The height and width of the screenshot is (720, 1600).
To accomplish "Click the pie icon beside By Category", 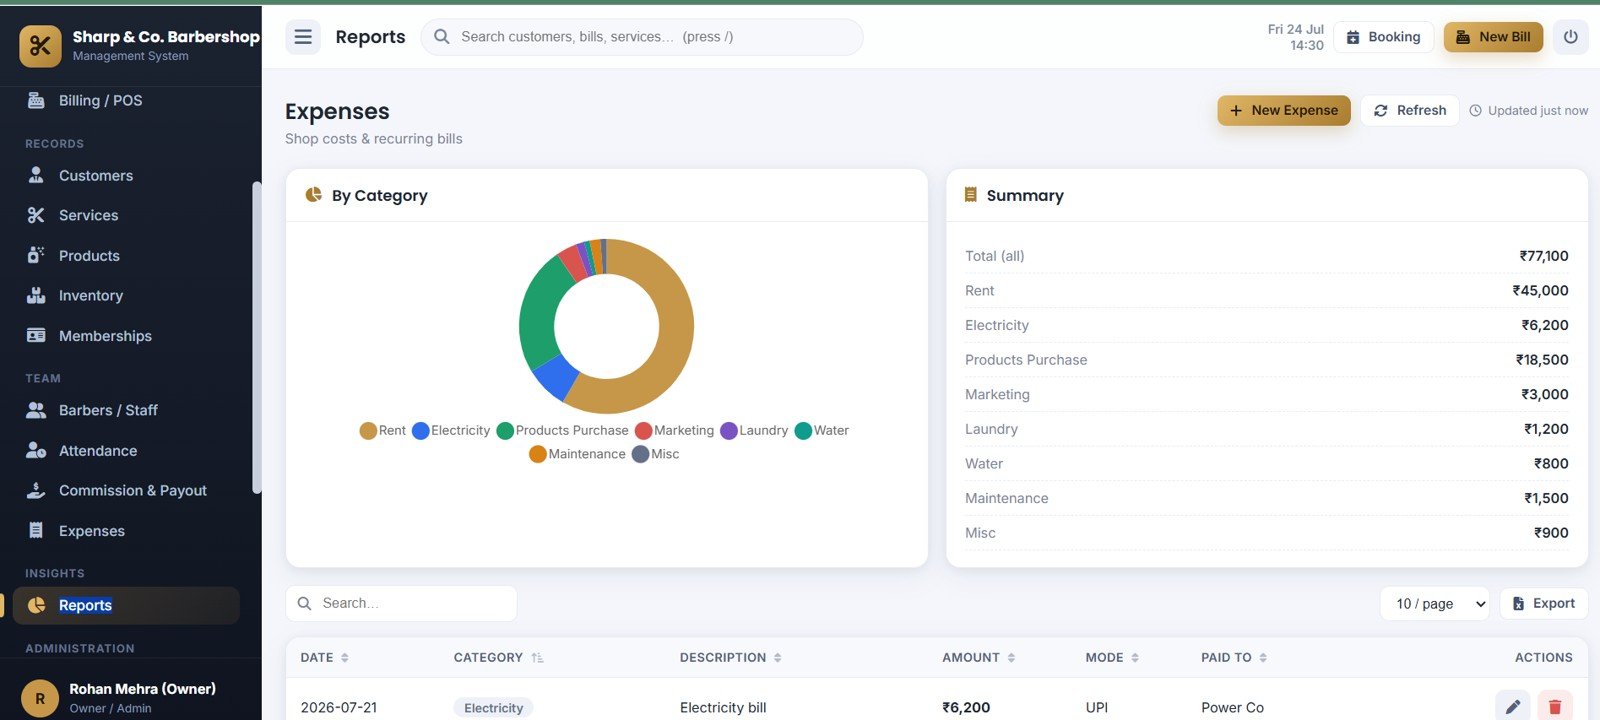I will (313, 195).
